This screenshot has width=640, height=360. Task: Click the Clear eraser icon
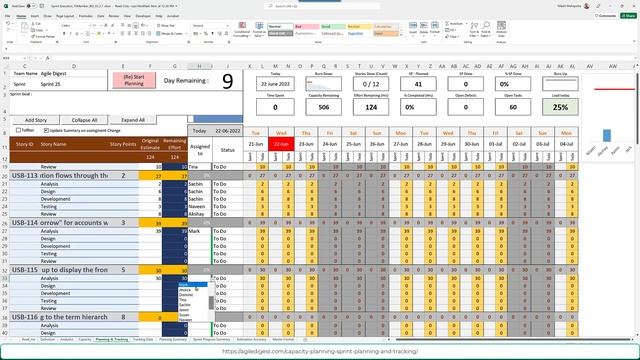[x=447, y=36]
